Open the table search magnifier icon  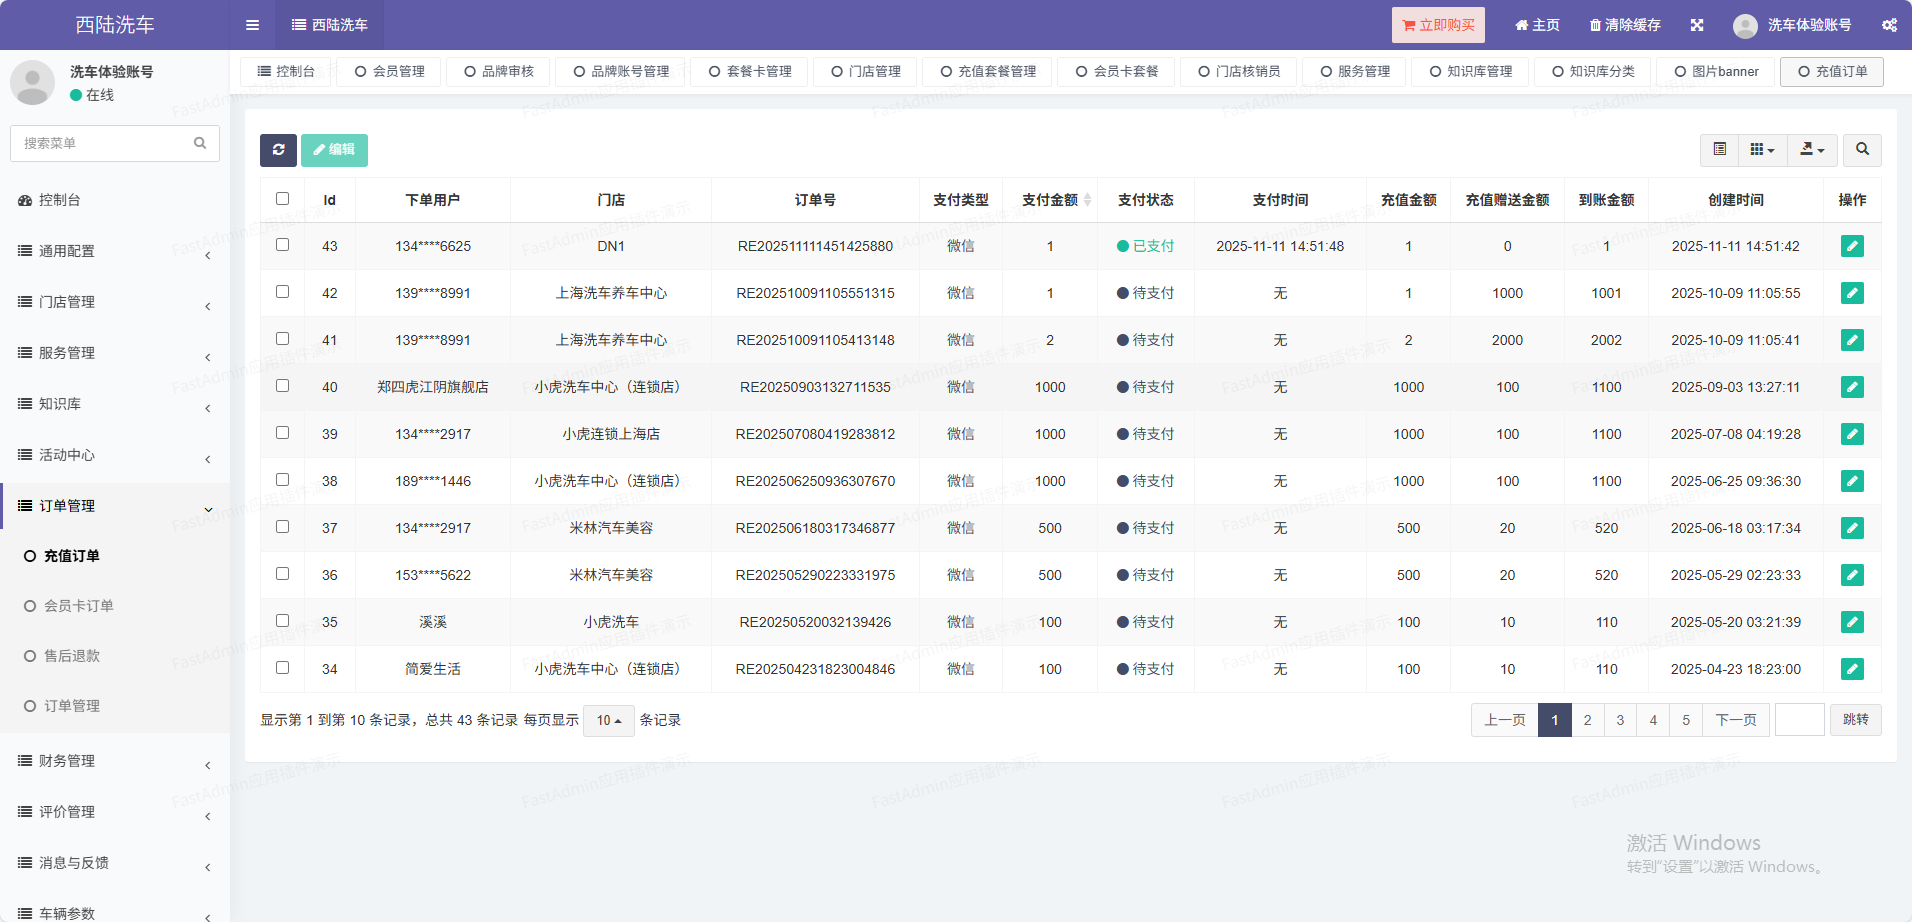click(1862, 150)
